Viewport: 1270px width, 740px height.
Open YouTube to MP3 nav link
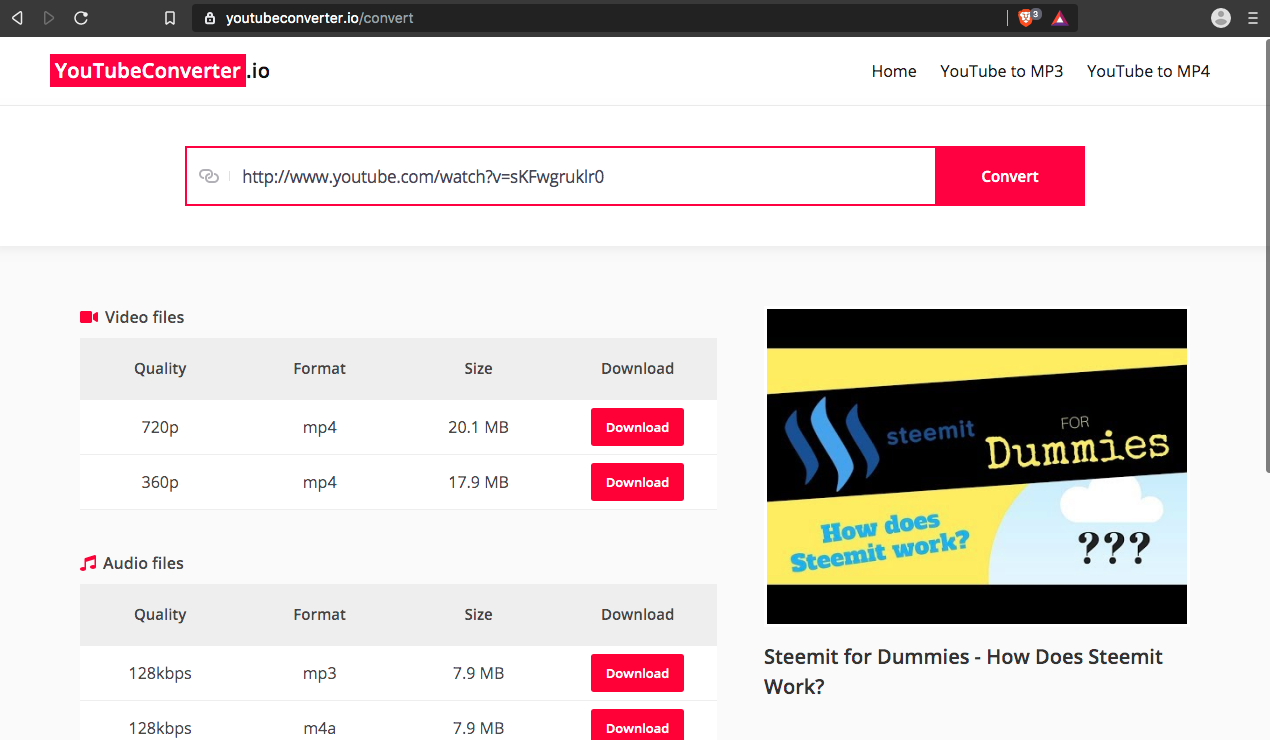pos(1001,71)
